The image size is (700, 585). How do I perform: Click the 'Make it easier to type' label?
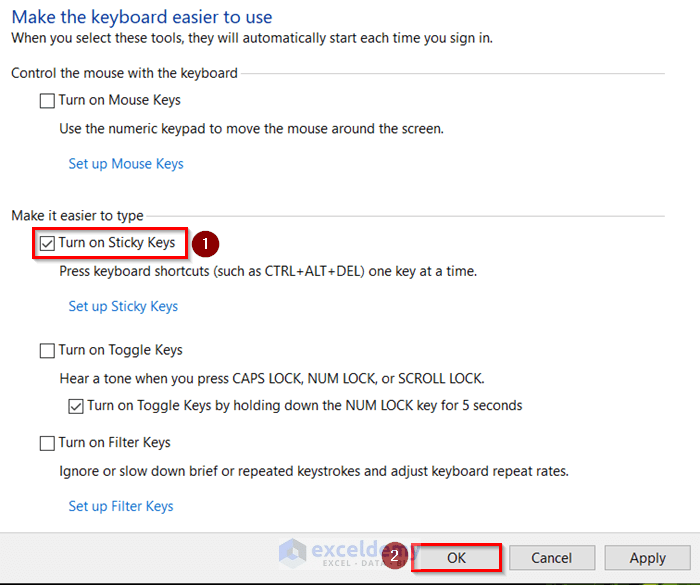point(78,216)
